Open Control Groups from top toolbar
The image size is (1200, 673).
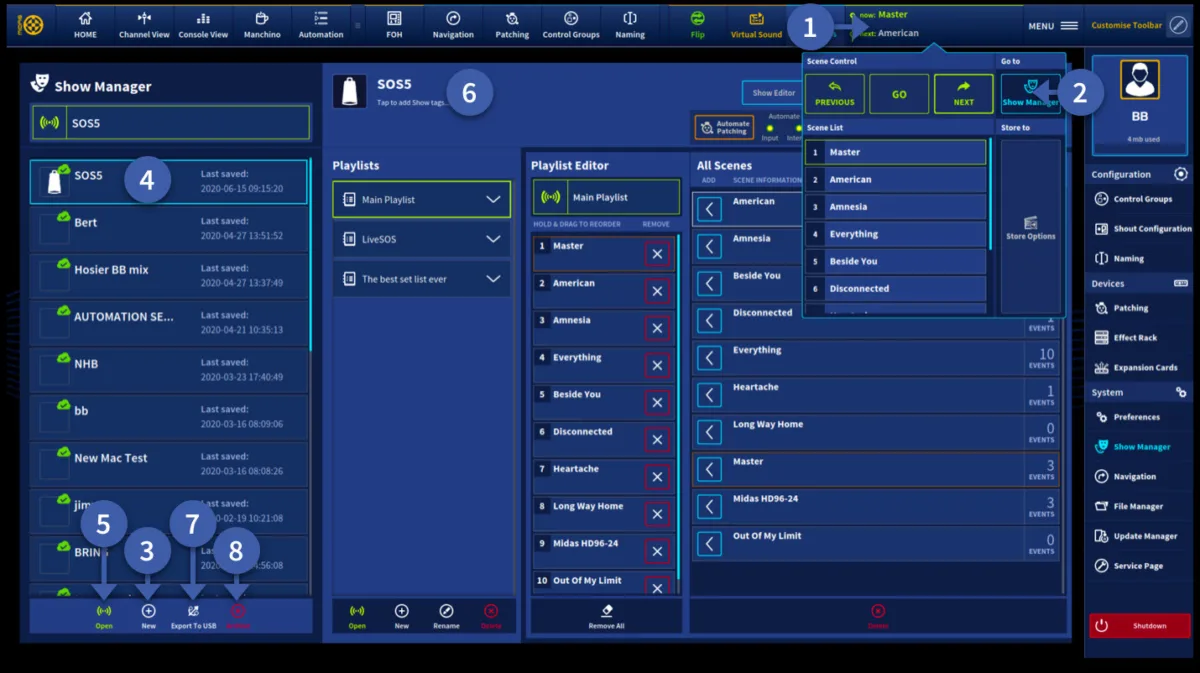click(571, 25)
